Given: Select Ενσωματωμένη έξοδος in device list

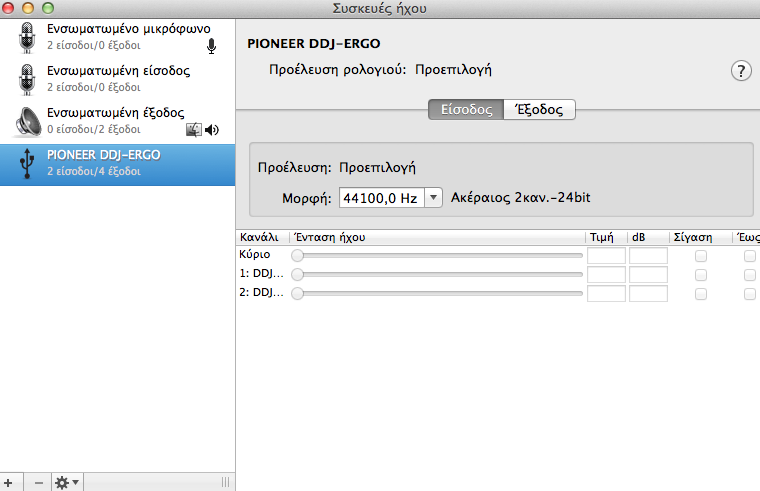Looking at the screenshot, I should (x=117, y=121).
